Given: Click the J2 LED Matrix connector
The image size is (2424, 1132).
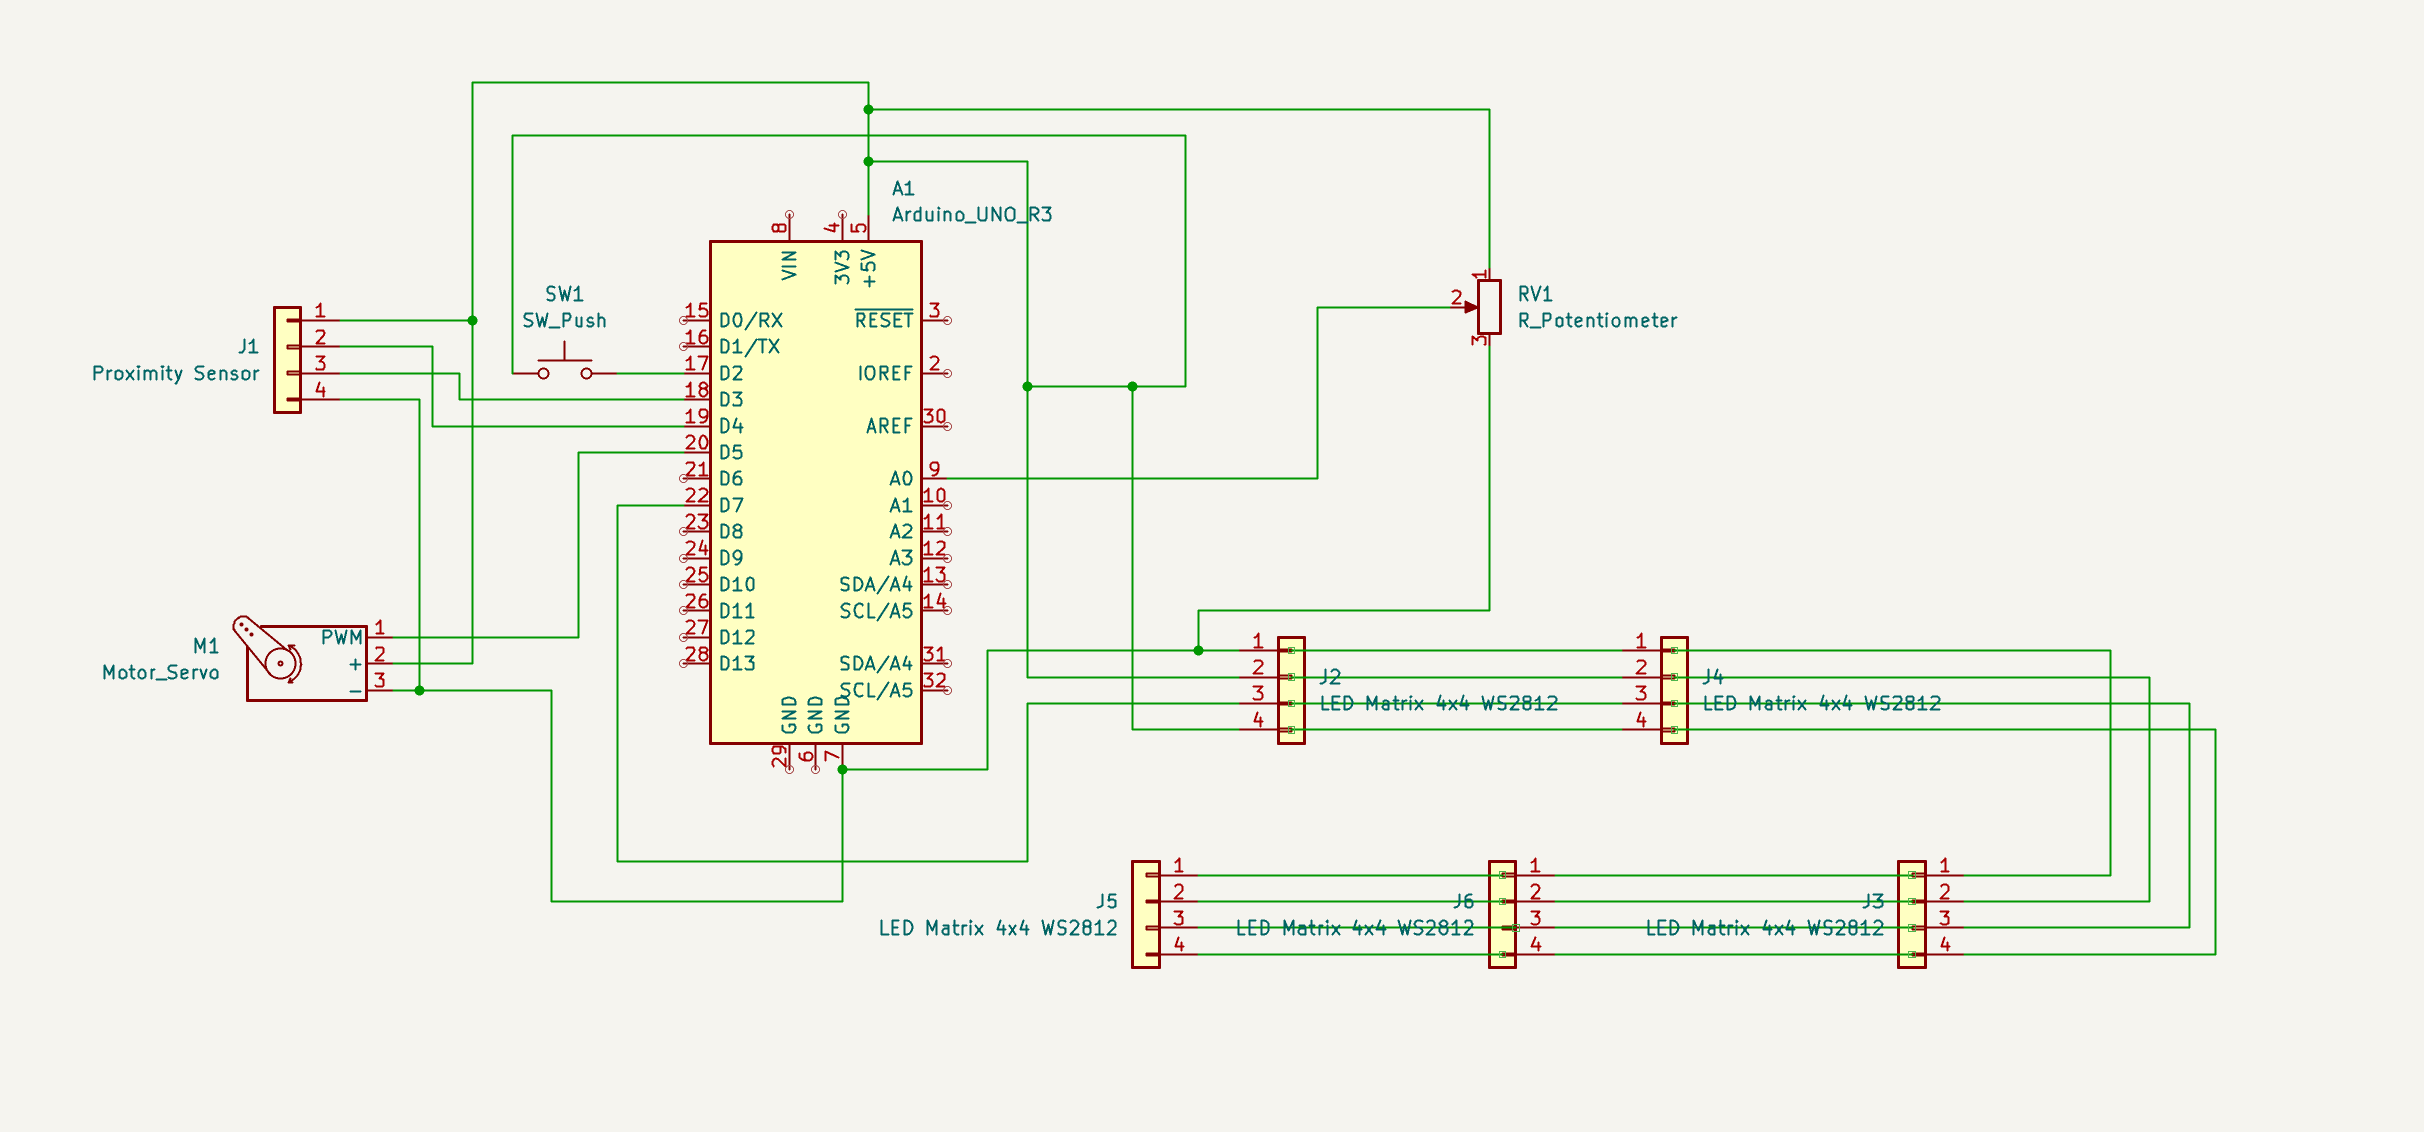Looking at the screenshot, I should 1291,690.
